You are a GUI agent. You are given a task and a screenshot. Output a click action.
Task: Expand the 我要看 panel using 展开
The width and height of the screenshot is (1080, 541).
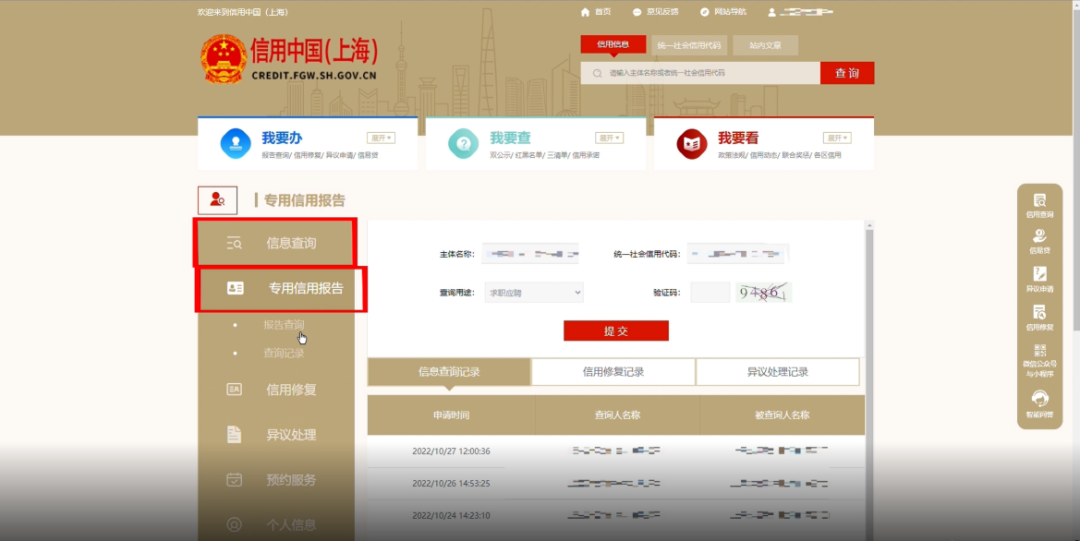coord(837,138)
